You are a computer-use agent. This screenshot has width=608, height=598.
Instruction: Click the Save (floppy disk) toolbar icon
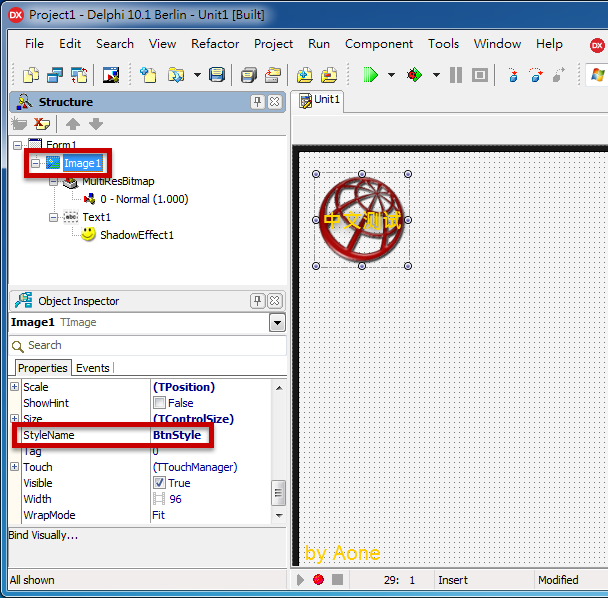[217, 75]
